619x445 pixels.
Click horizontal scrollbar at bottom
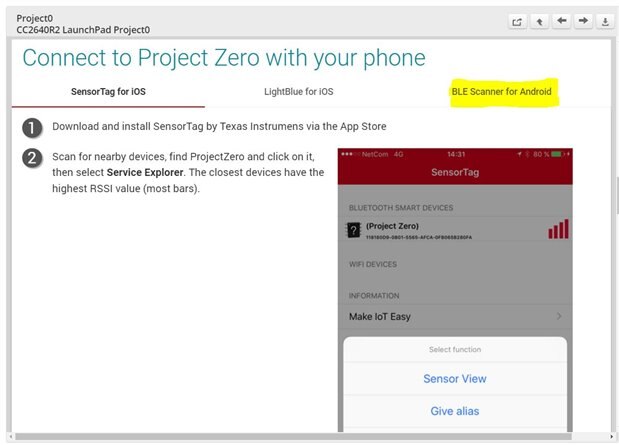coord(293,437)
